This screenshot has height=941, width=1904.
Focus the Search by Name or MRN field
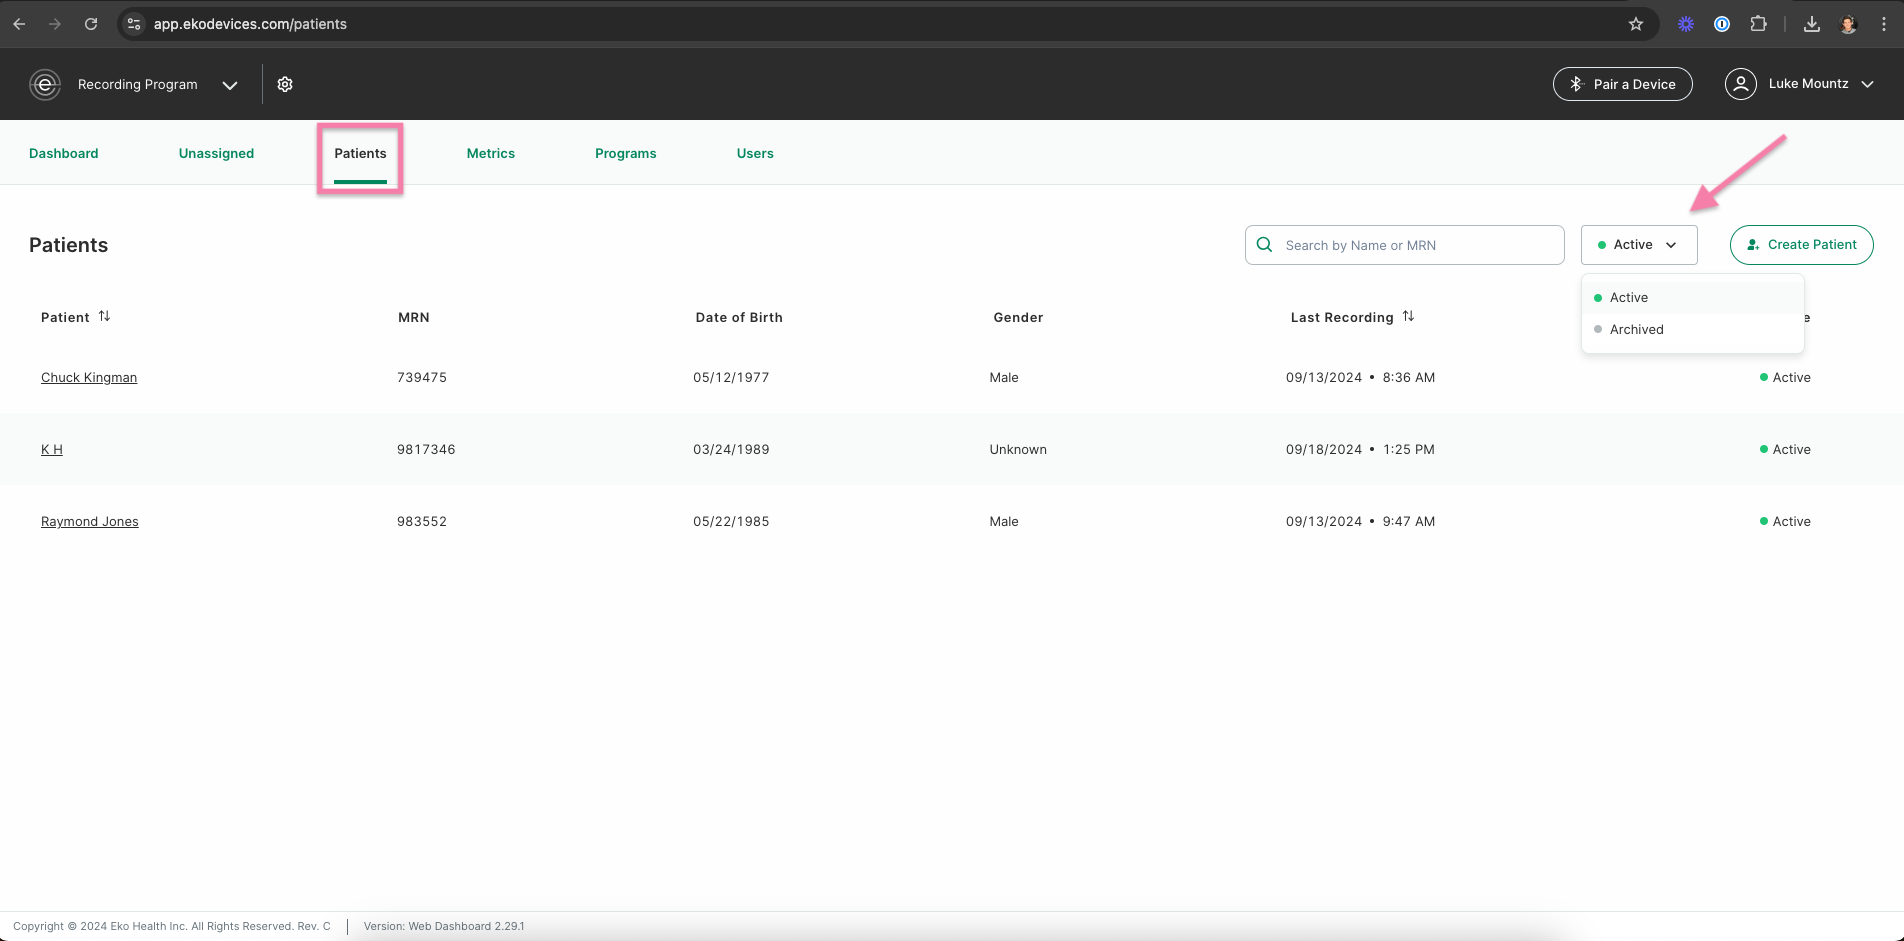tap(1404, 245)
